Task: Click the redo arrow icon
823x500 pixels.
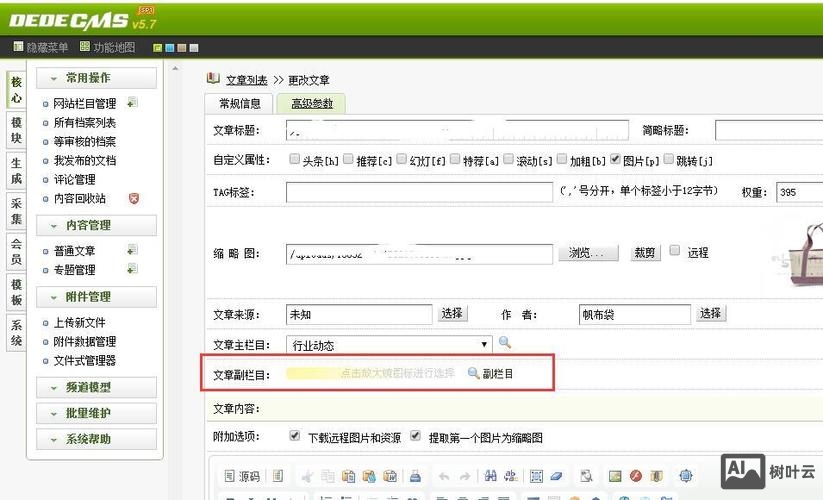Action: point(465,476)
